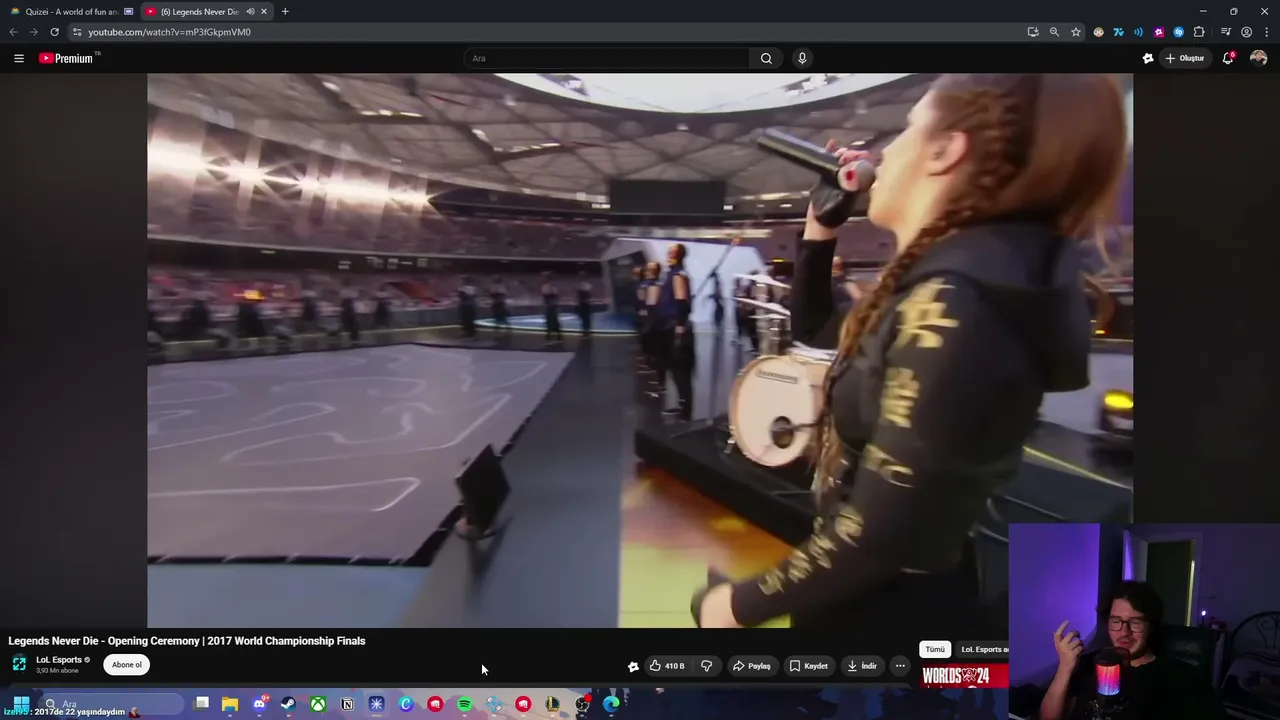Screen dimensions: 1280x720
Task: Go to YouTube Premium home logo
Action: [x=66, y=58]
